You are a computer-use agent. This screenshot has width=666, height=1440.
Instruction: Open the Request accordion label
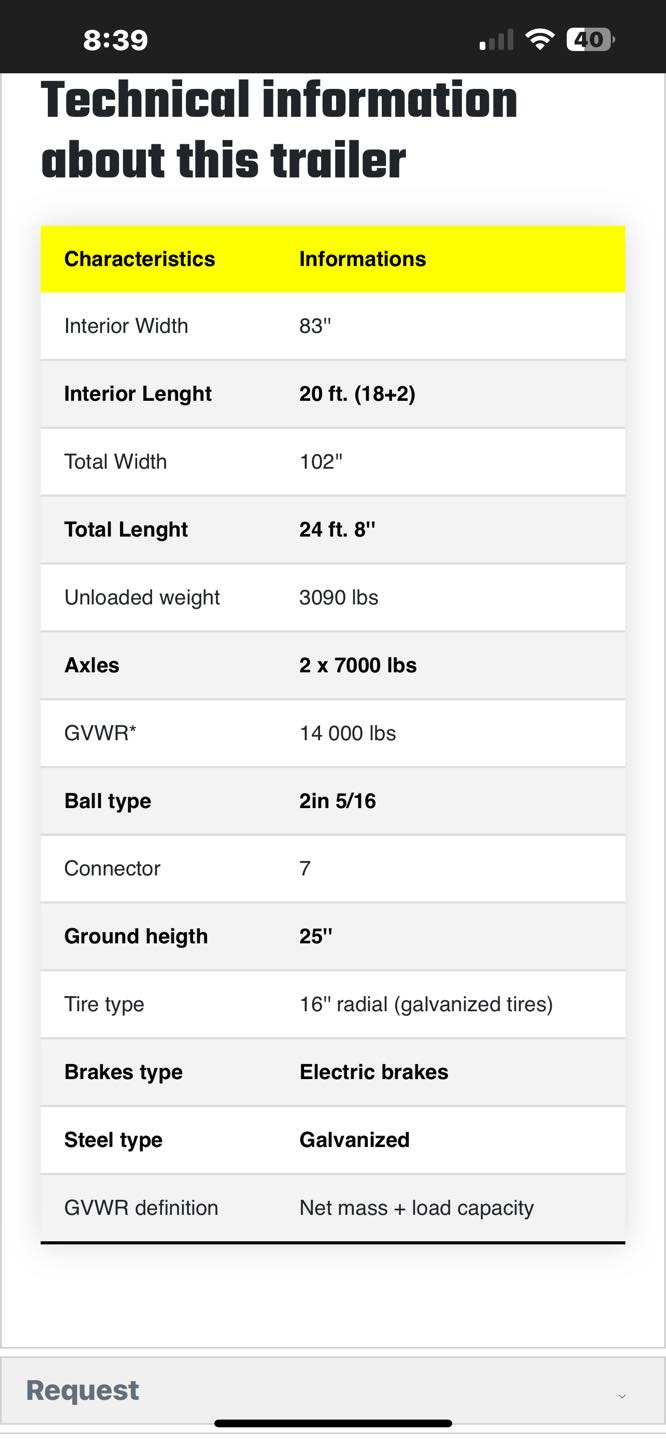coord(82,1390)
